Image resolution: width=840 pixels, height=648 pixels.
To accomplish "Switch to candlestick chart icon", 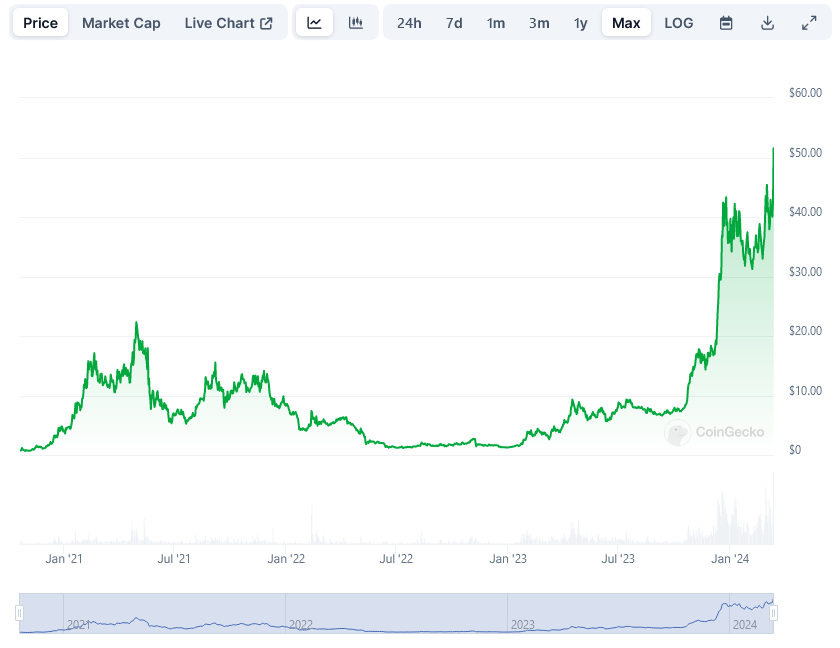I will 356,22.
